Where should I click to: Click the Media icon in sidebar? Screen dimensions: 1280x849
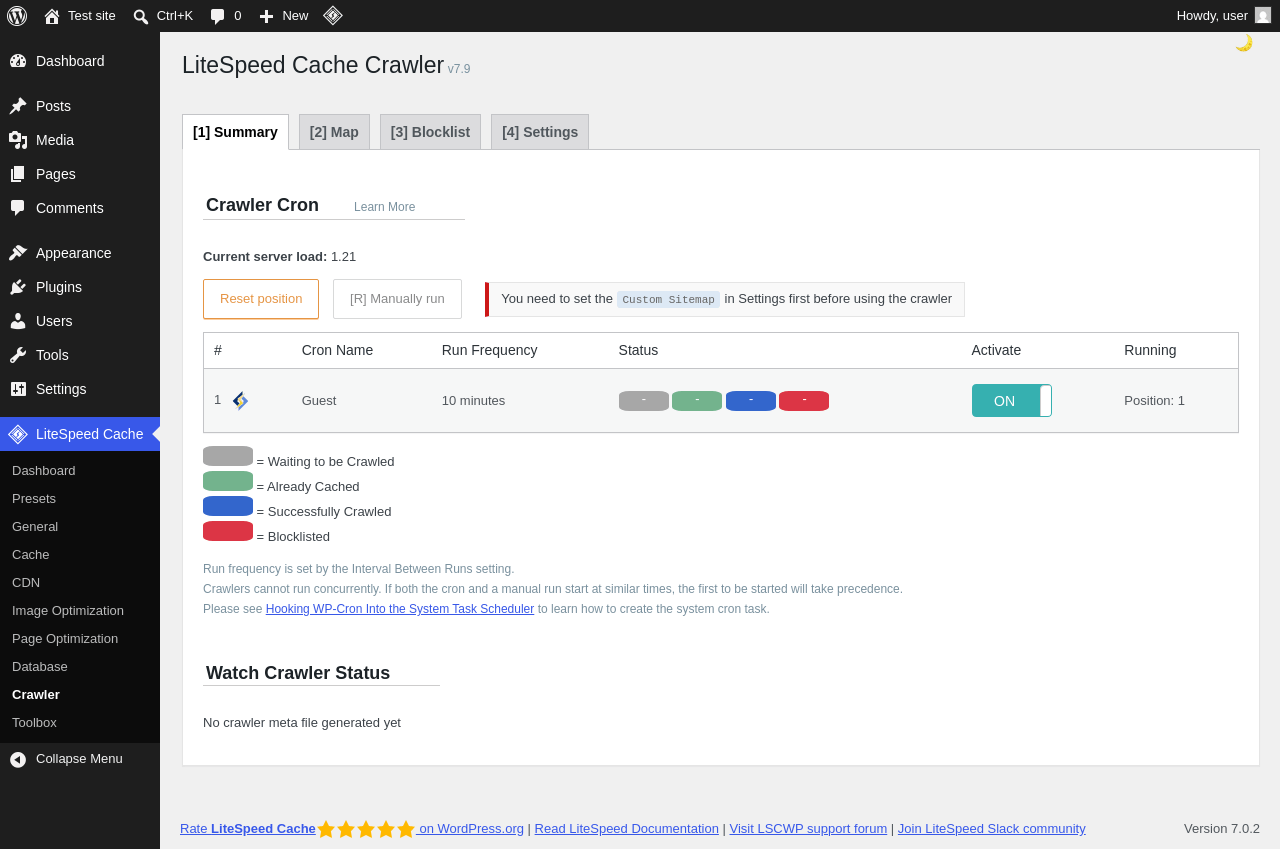point(18,140)
